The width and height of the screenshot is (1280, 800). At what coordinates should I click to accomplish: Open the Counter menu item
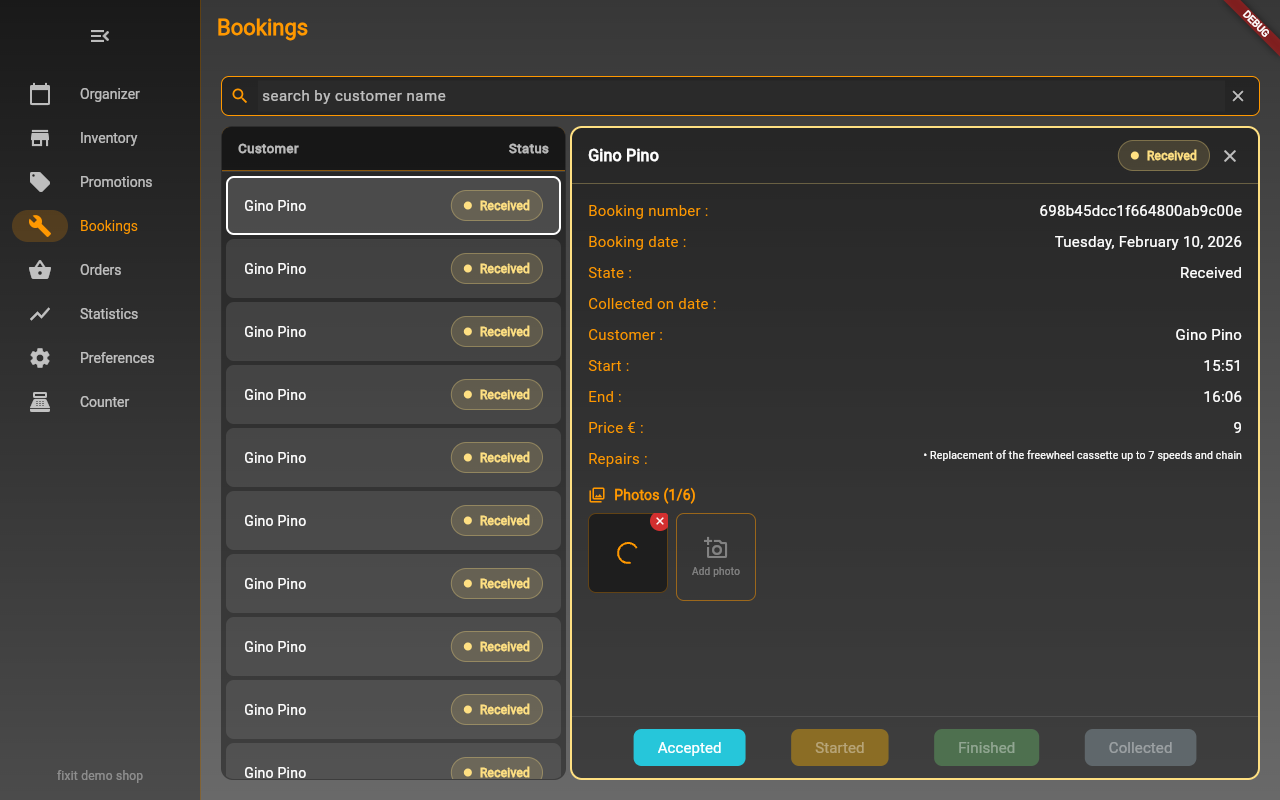[100, 402]
